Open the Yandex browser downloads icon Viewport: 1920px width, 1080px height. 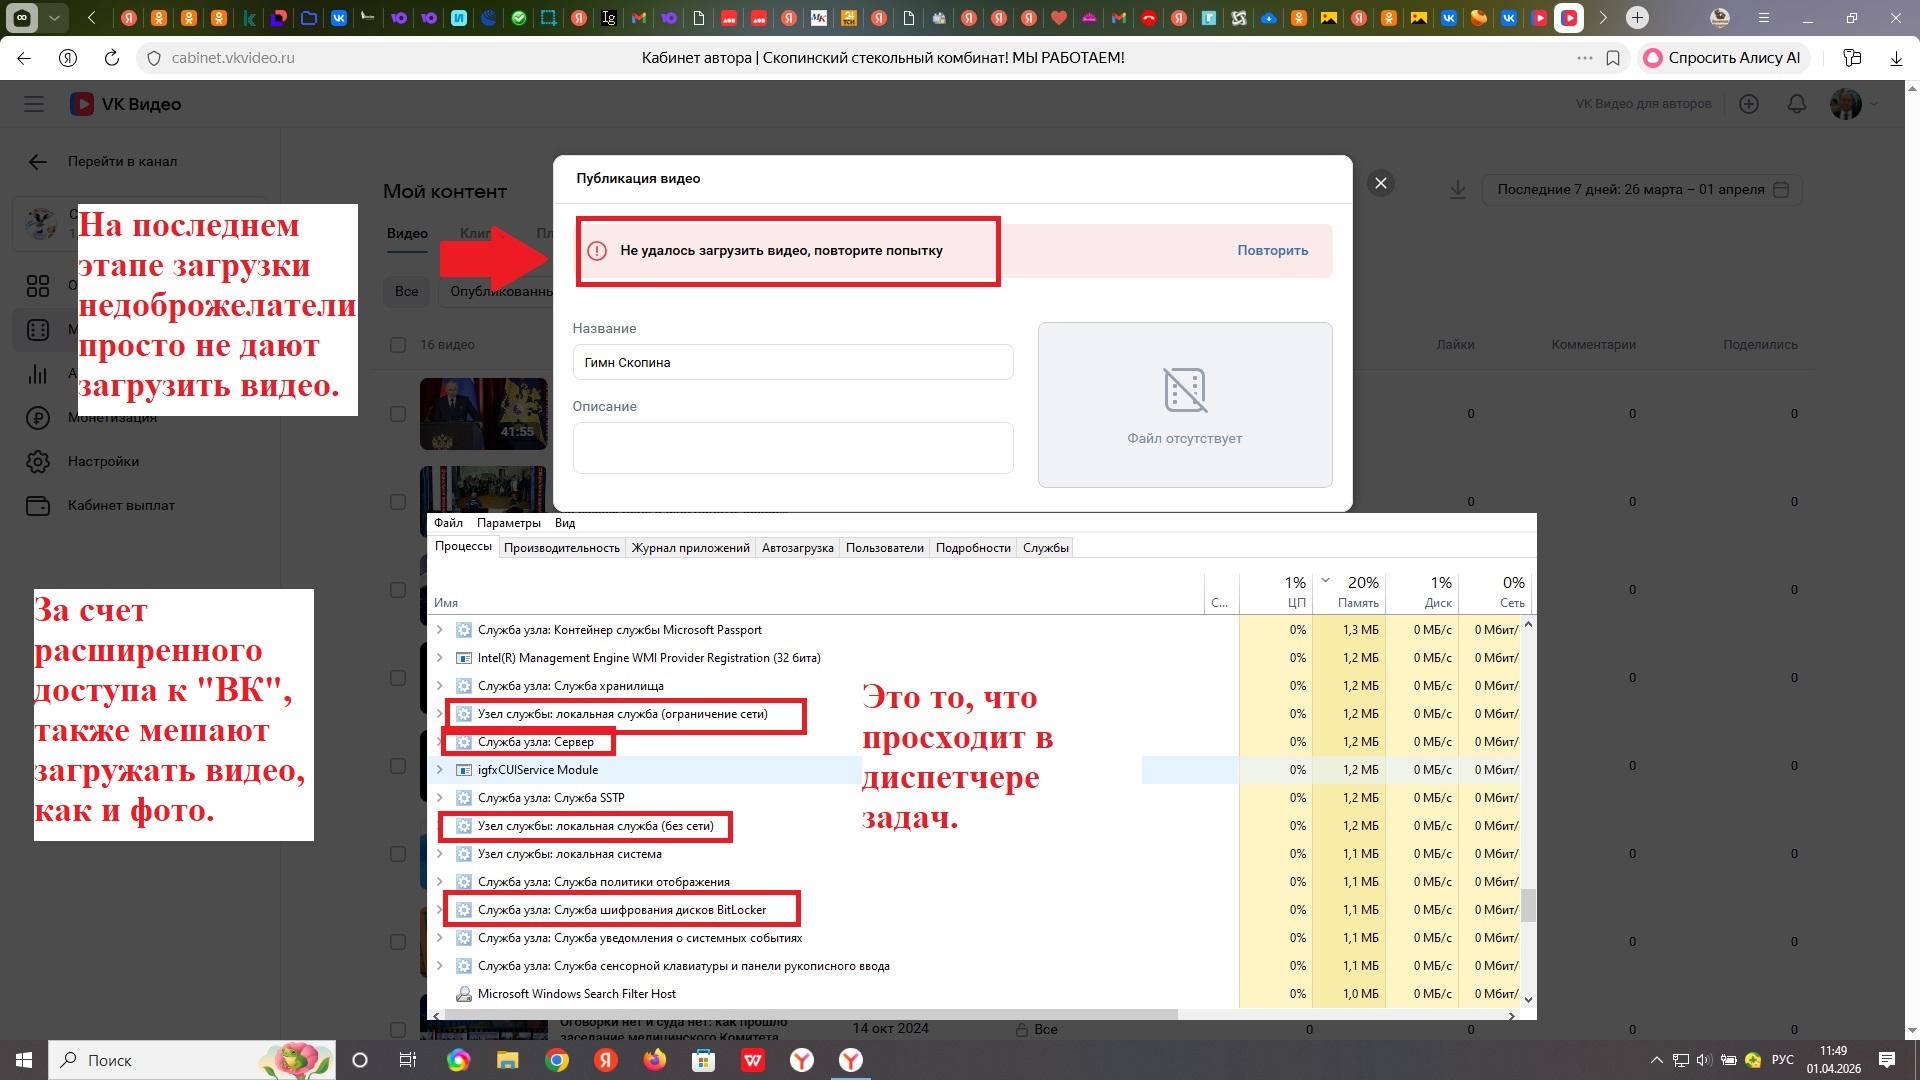(1895, 58)
